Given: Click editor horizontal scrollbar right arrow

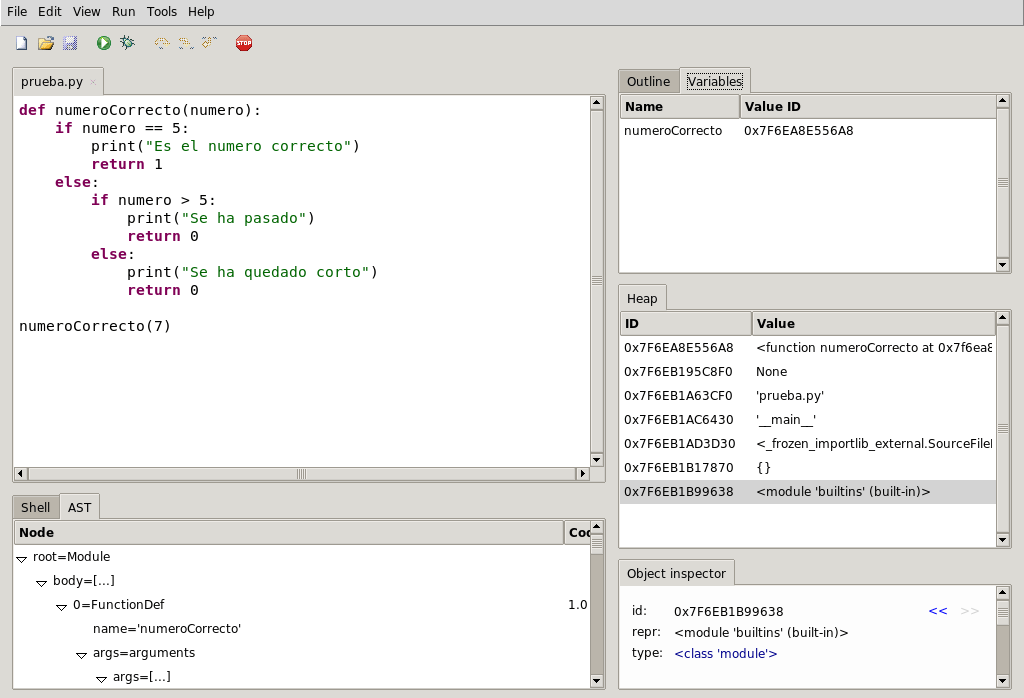Looking at the screenshot, I should point(583,473).
